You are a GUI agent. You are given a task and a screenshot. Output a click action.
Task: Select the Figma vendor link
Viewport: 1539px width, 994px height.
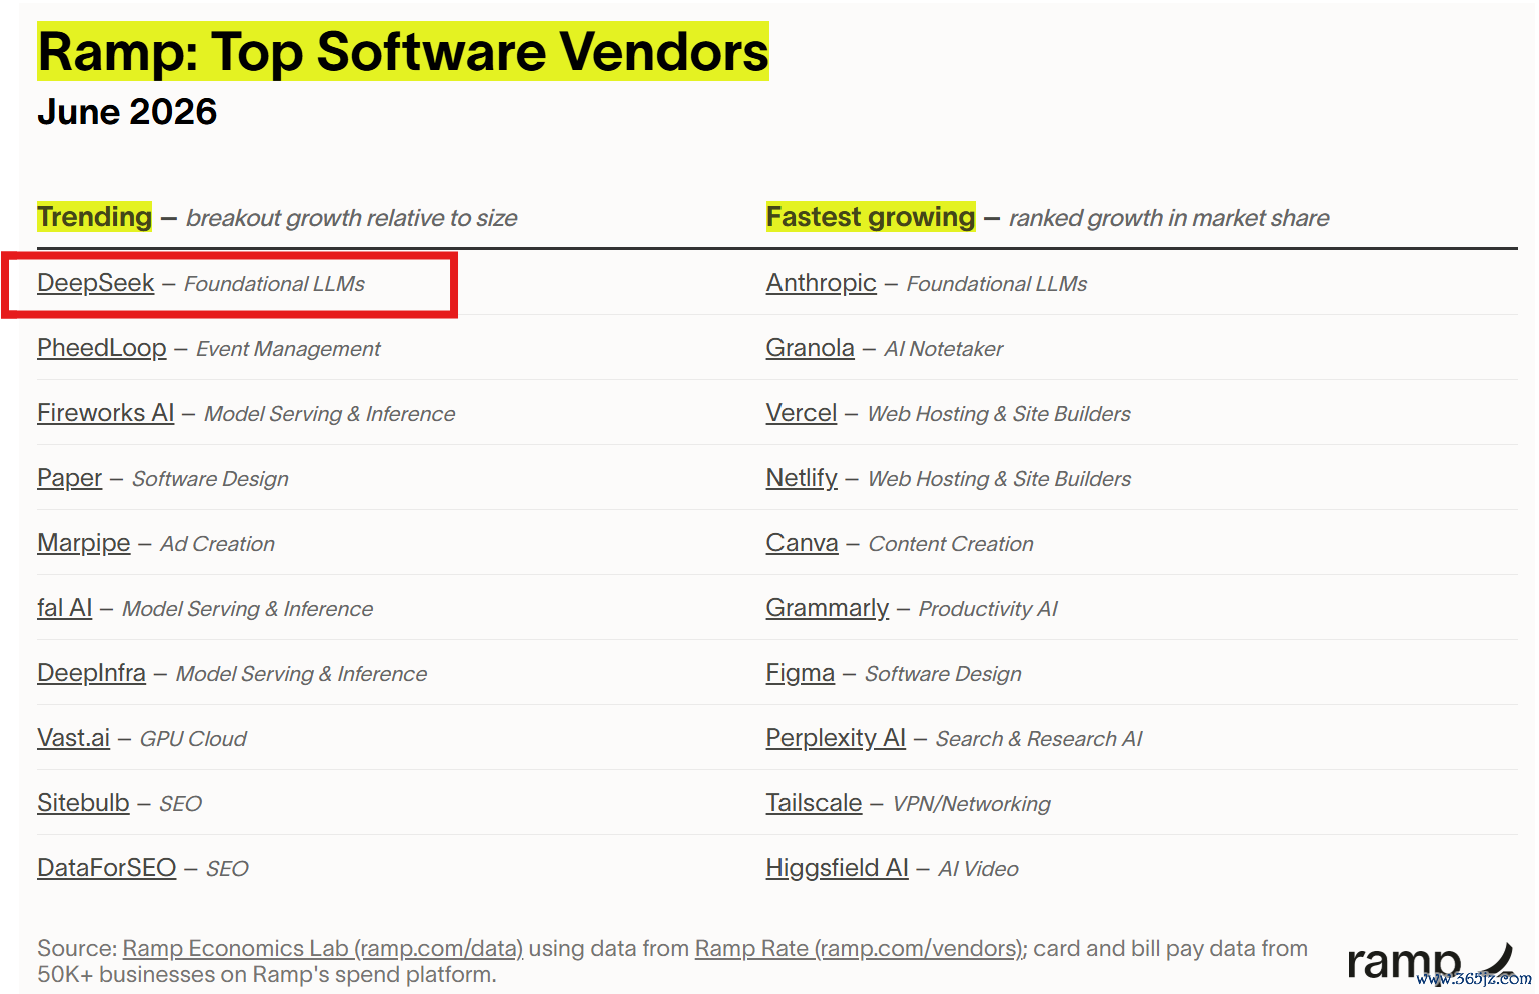(800, 673)
